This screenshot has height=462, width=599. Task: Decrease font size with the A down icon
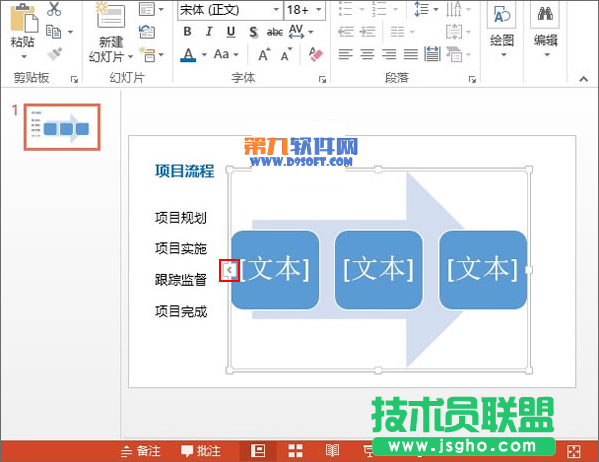287,55
